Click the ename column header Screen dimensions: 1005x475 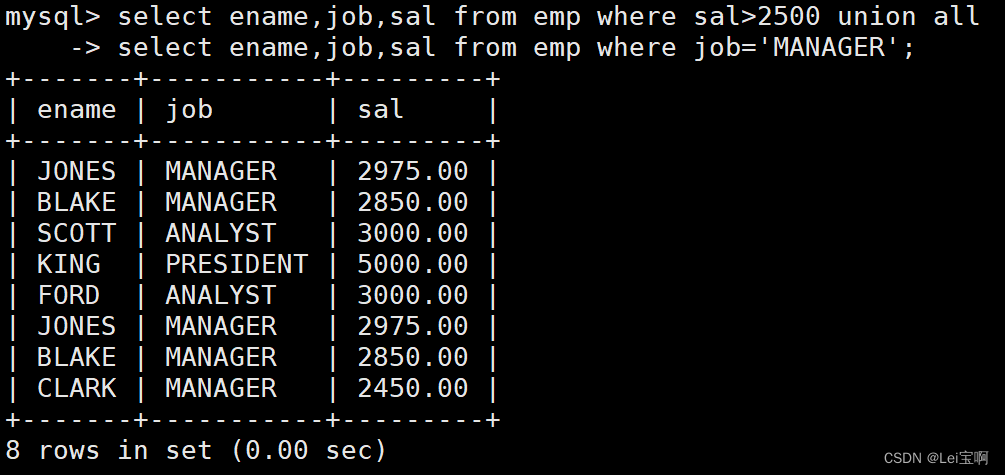click(x=77, y=109)
